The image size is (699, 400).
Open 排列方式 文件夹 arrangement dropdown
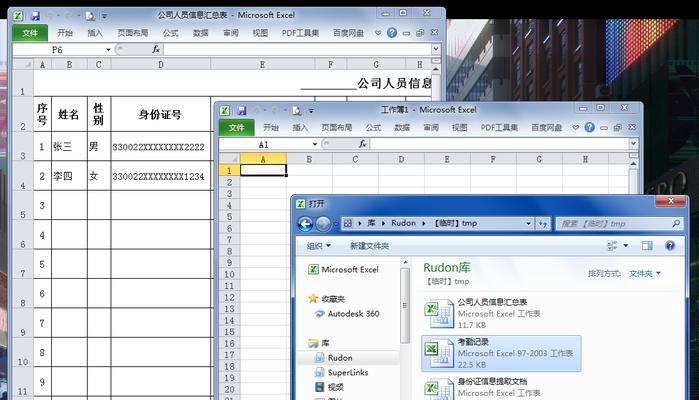(x=645, y=273)
